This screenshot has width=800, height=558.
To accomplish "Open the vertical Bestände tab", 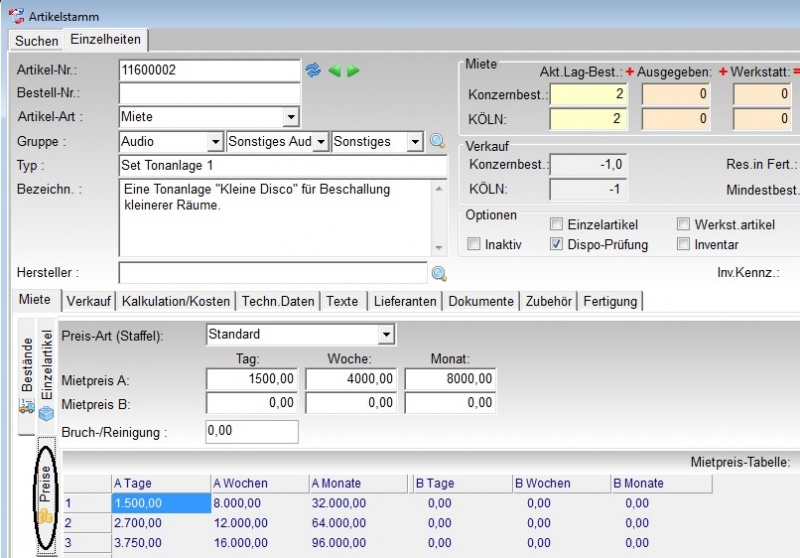I will [27, 376].
